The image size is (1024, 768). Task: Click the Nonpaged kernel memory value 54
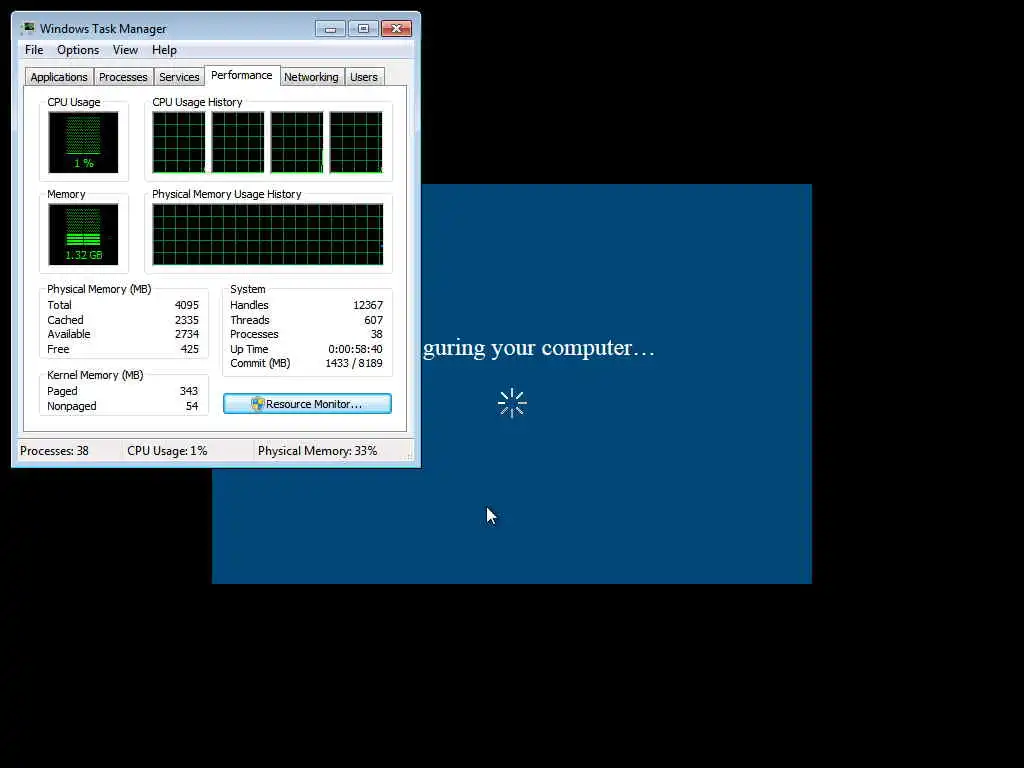192,406
